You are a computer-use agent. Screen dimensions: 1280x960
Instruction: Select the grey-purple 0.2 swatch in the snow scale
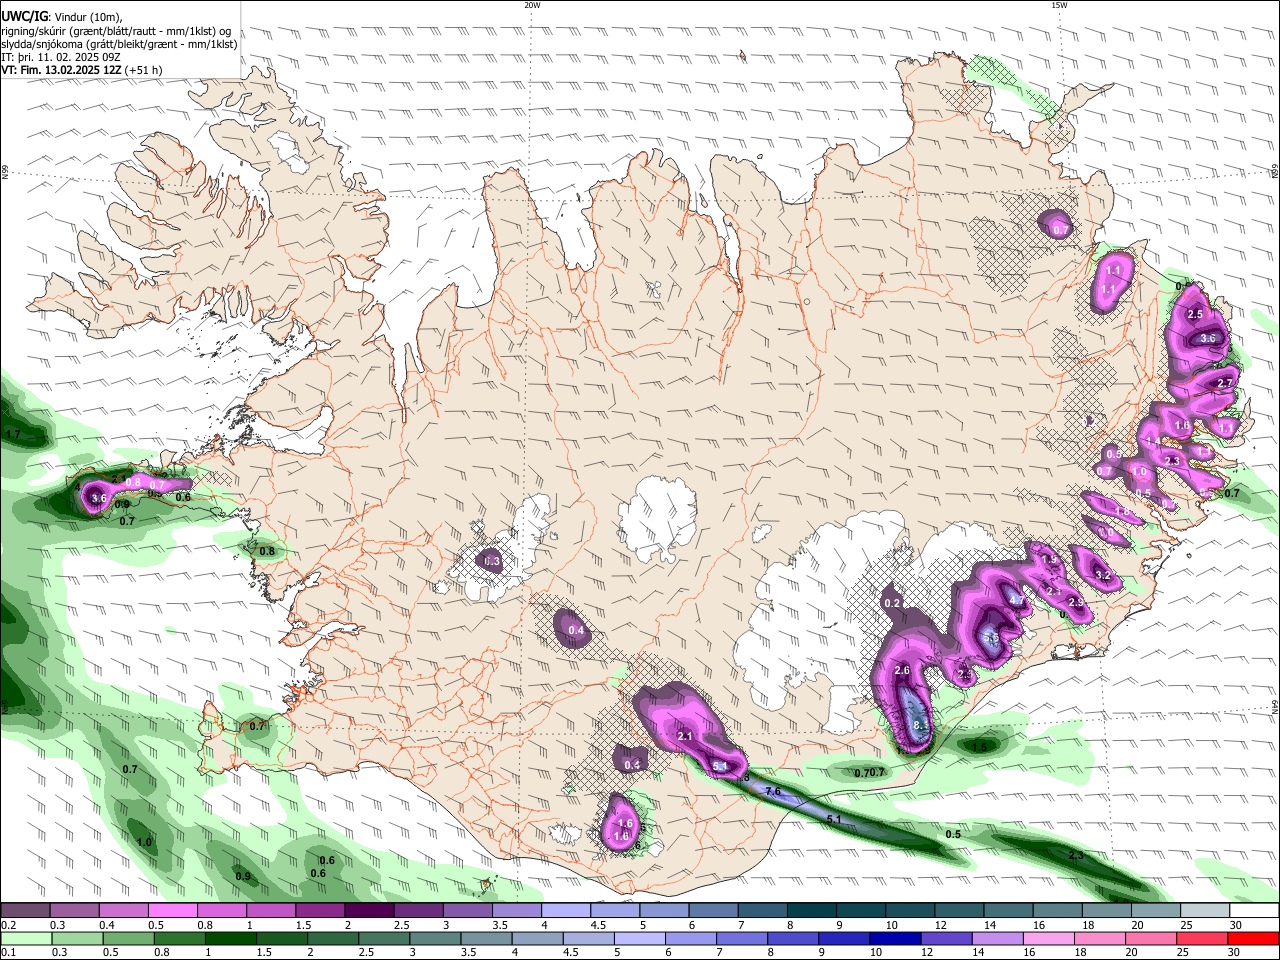pyautogui.click(x=25, y=911)
